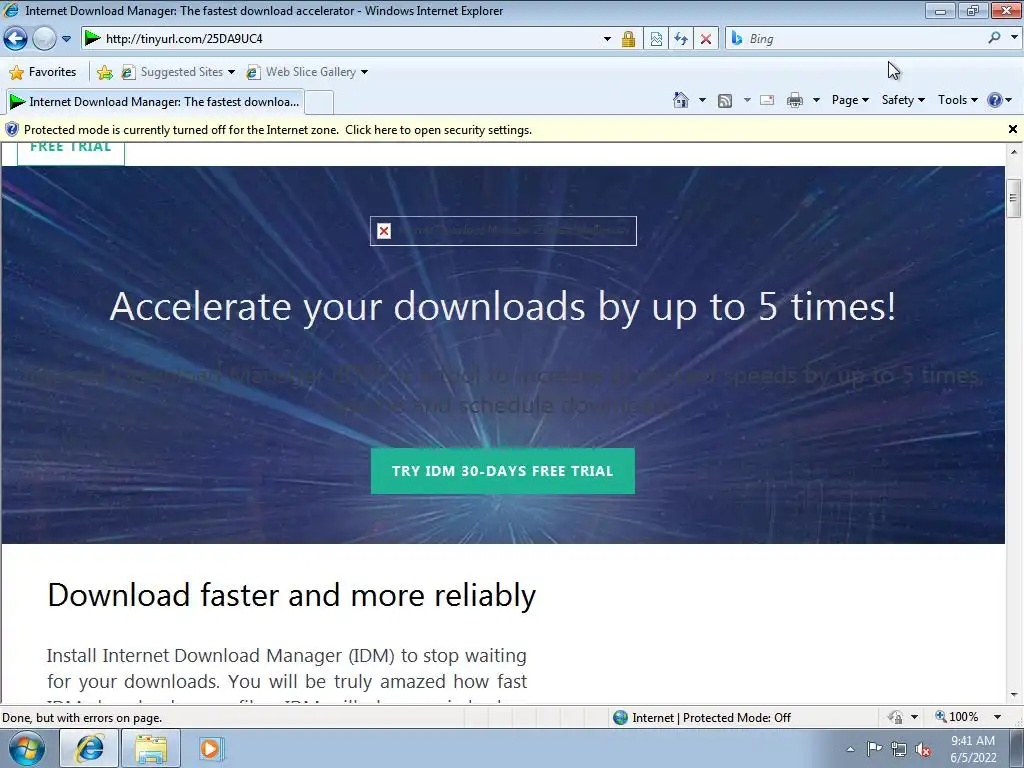Open the Page menu
1024x768 pixels.
click(850, 100)
